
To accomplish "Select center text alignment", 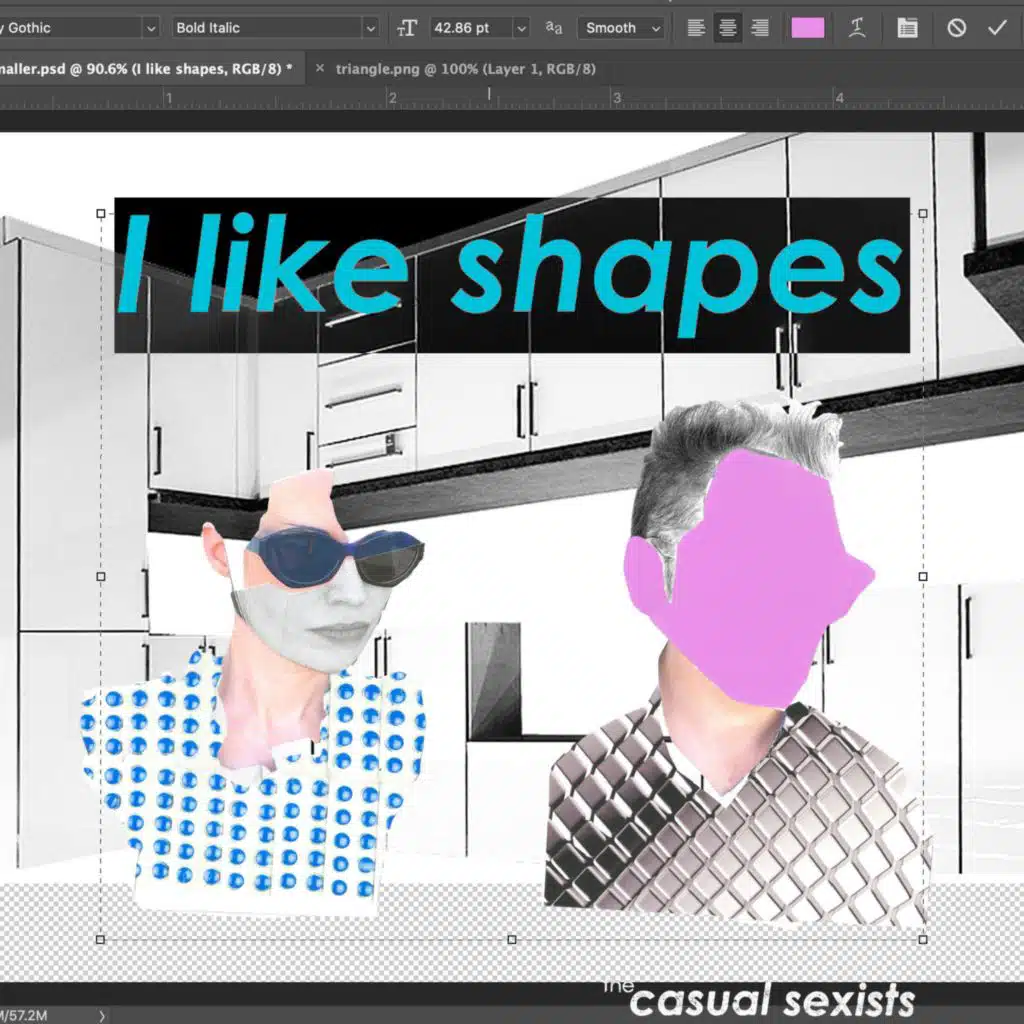I will tap(728, 28).
